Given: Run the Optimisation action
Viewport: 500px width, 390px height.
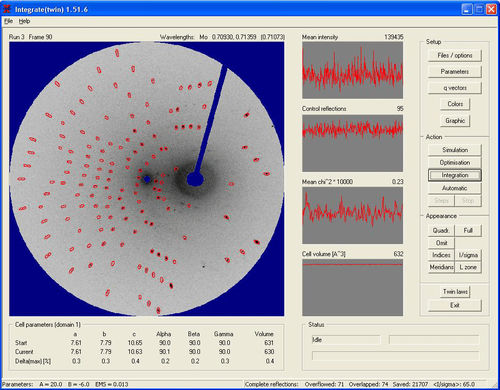Looking at the screenshot, I should tap(455, 163).
